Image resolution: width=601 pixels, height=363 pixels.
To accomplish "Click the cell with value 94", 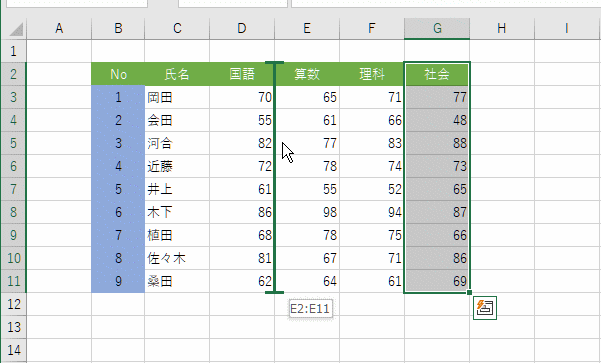I will tap(372, 212).
